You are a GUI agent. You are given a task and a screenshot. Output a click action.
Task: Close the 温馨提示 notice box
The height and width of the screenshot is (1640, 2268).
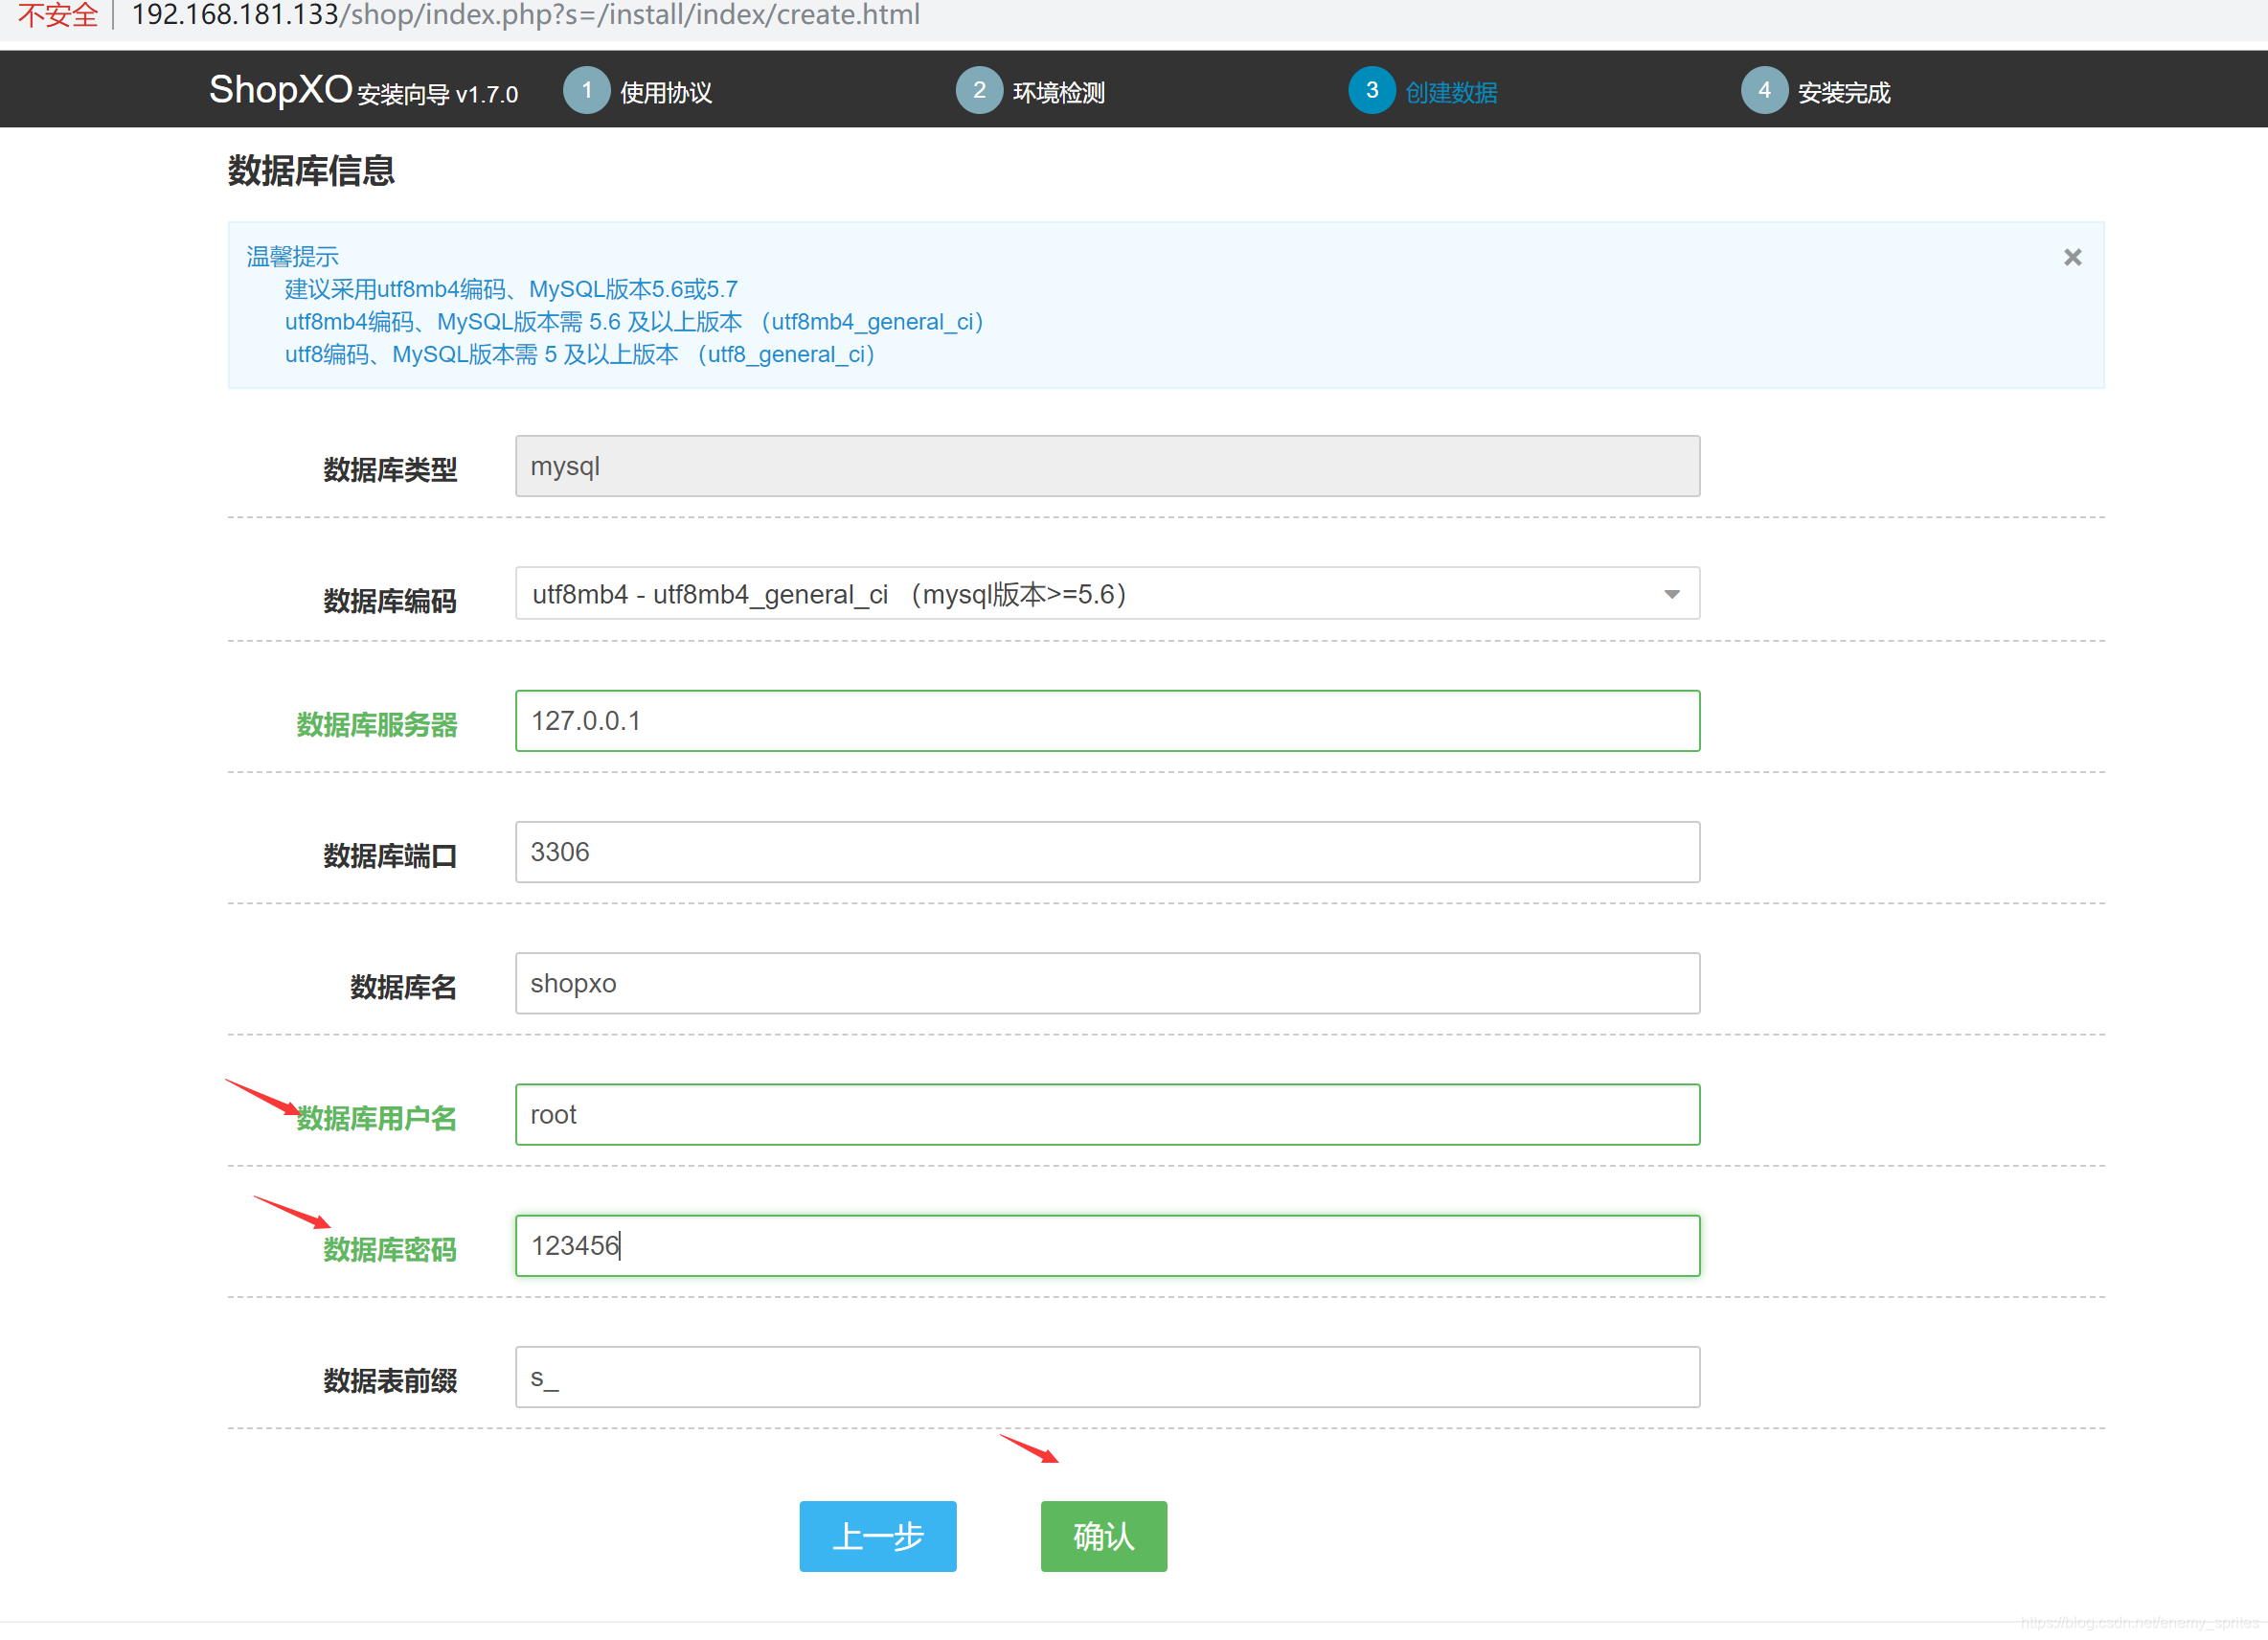2072,258
